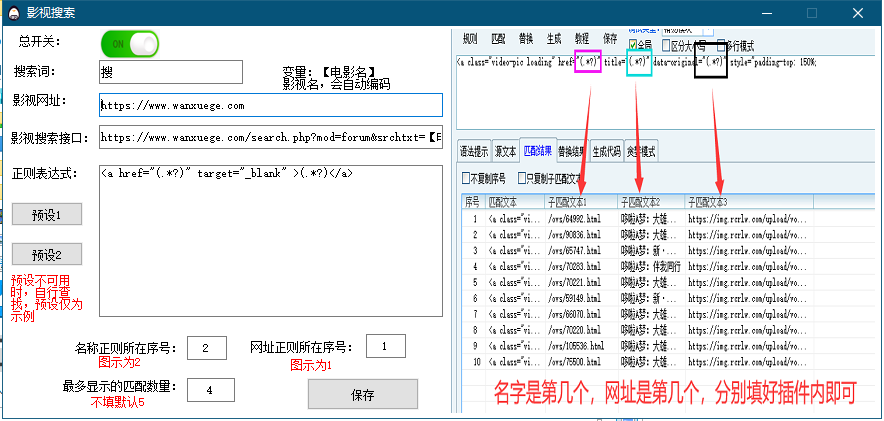Minimize the 影视搜索 window
This screenshot has height=421, width=884.
coord(768,13)
